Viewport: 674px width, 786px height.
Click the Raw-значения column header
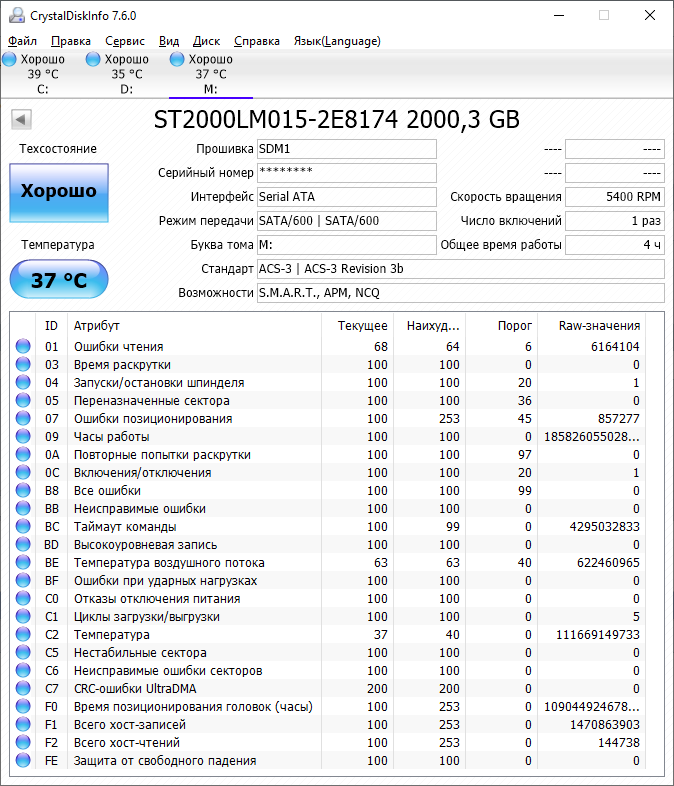(592, 325)
